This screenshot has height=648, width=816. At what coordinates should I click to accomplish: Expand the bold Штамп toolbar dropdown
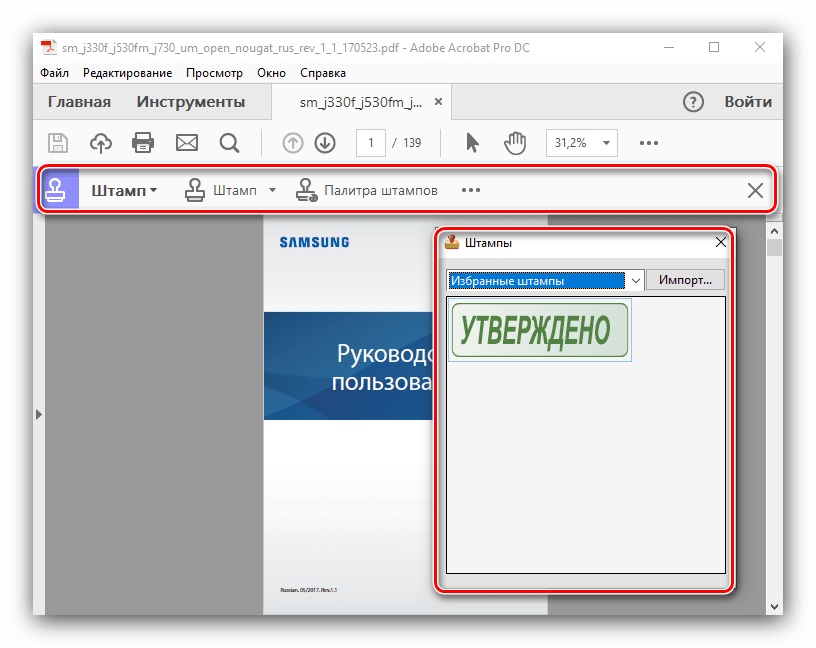pyautogui.click(x=124, y=190)
